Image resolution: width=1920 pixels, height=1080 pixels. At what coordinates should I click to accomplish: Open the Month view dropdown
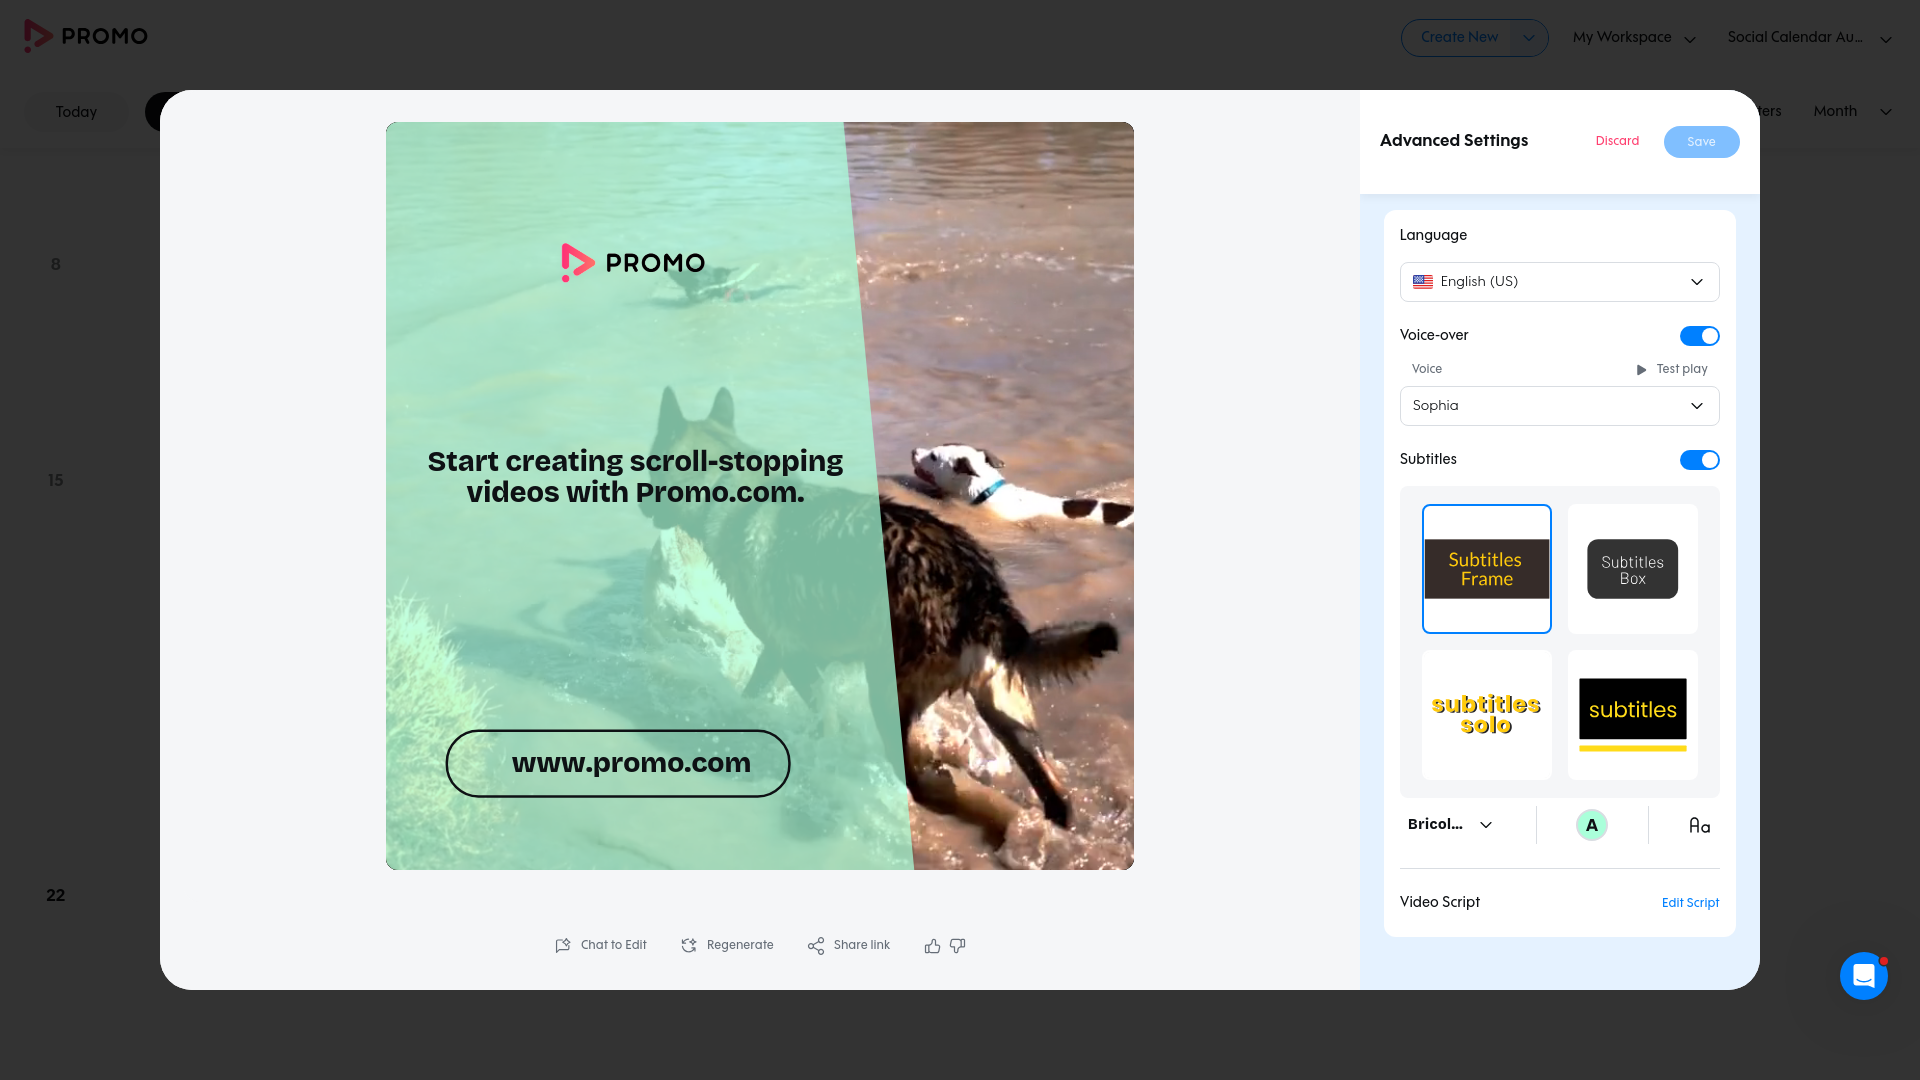point(1852,111)
